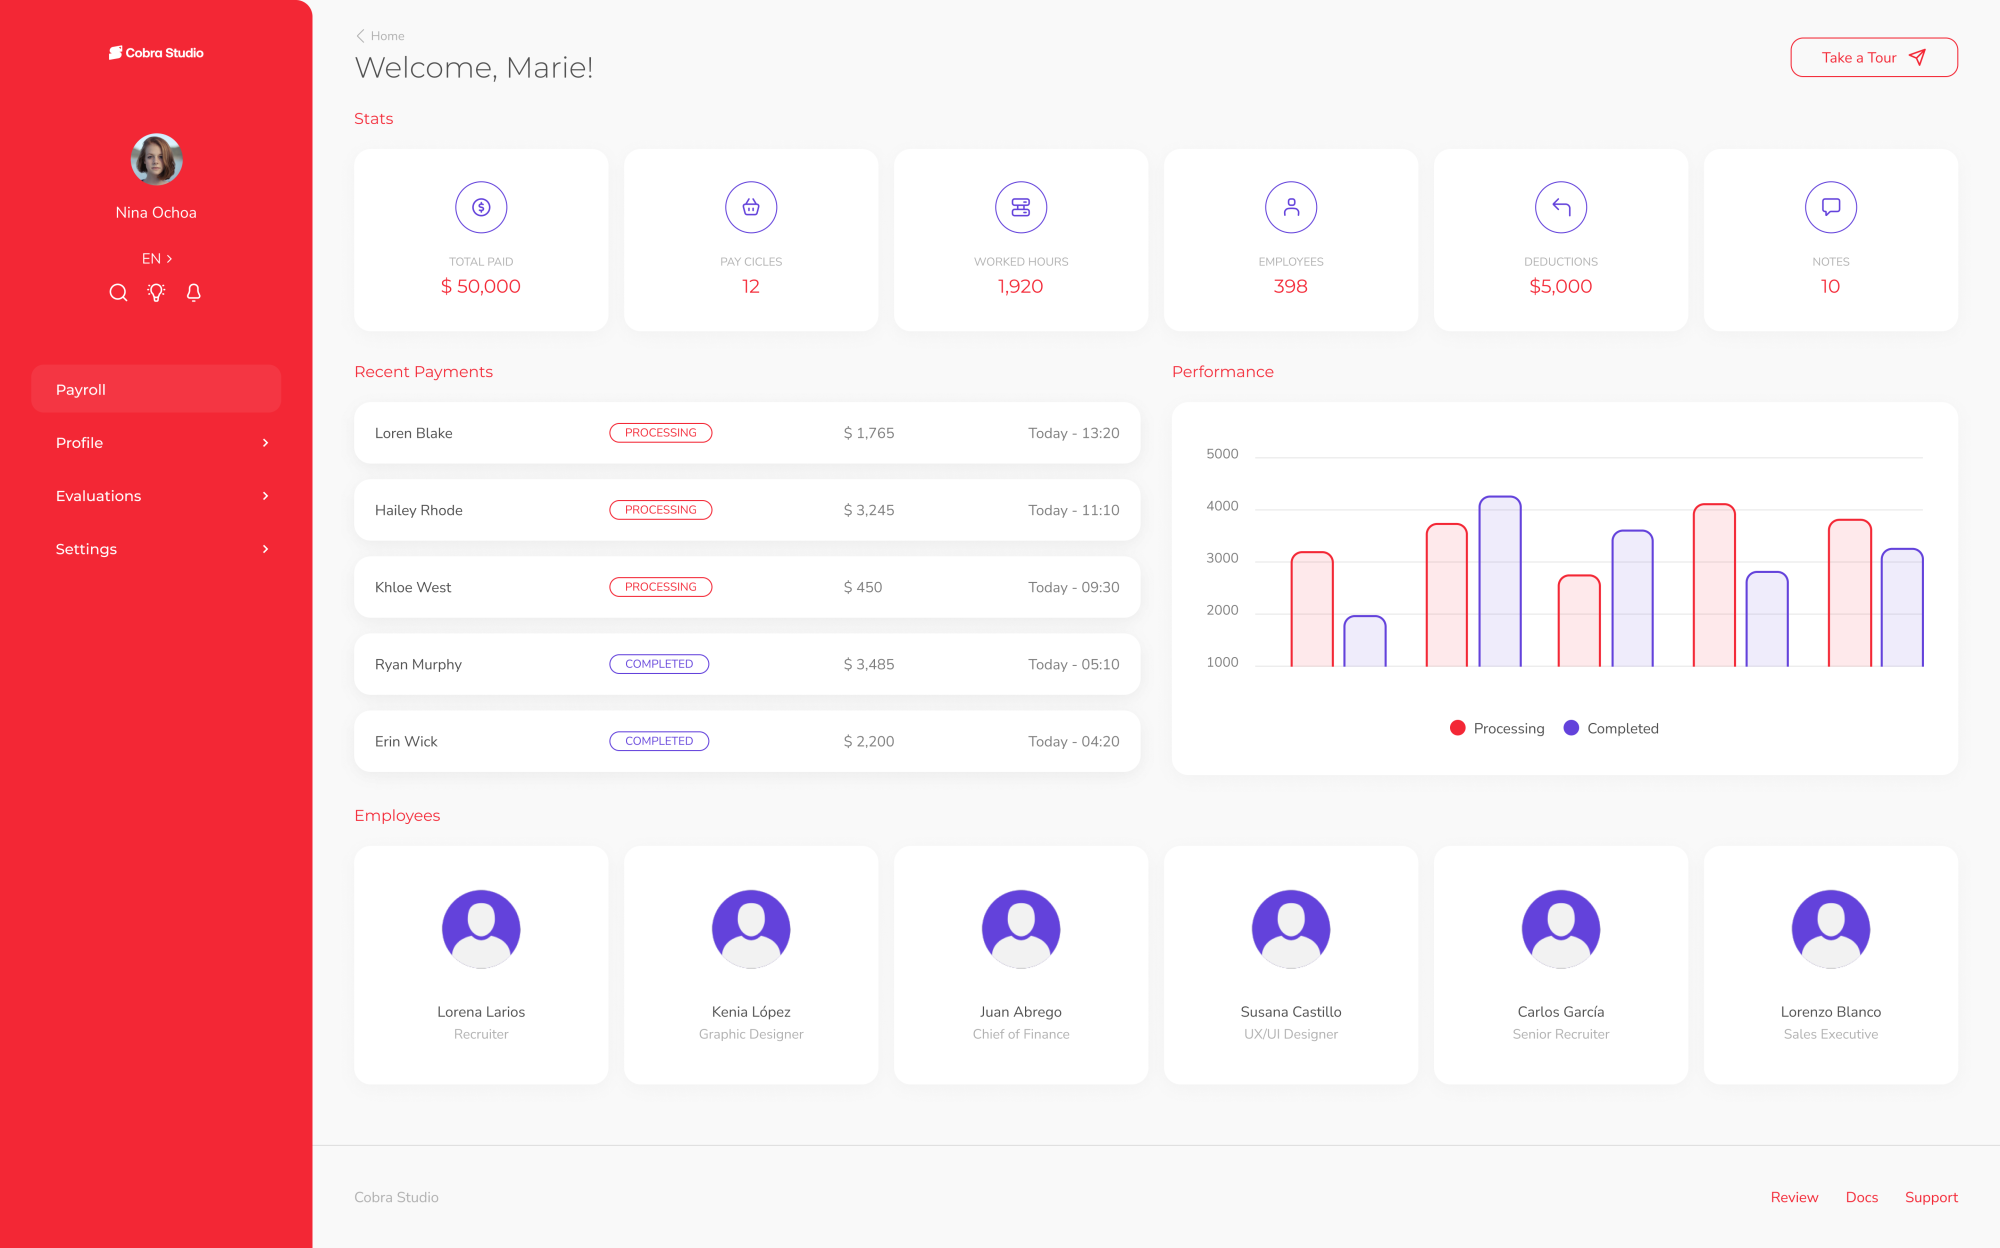Select Profile in the sidebar
Image resolution: width=2000 pixels, height=1248 pixels.
(156, 443)
